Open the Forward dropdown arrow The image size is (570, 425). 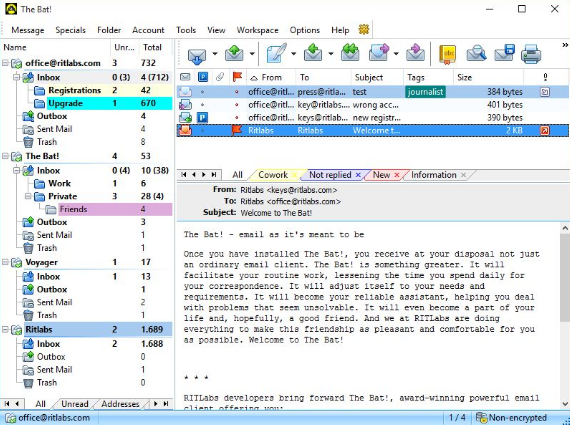(396, 54)
